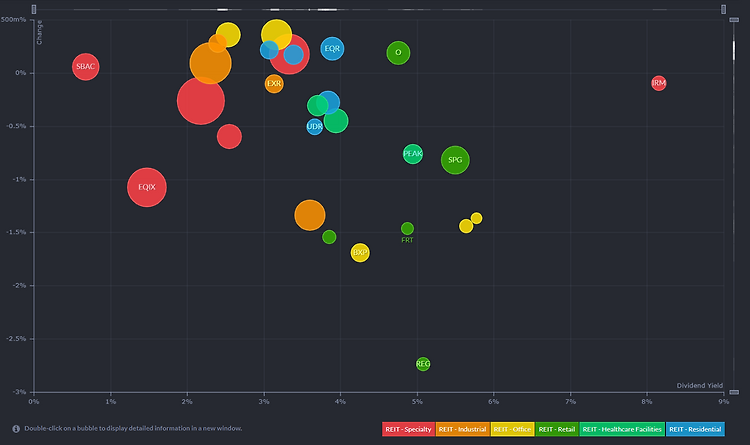Click the white thumb on the vertical scrollbar
This screenshot has height=445, width=750.
[x=734, y=50]
